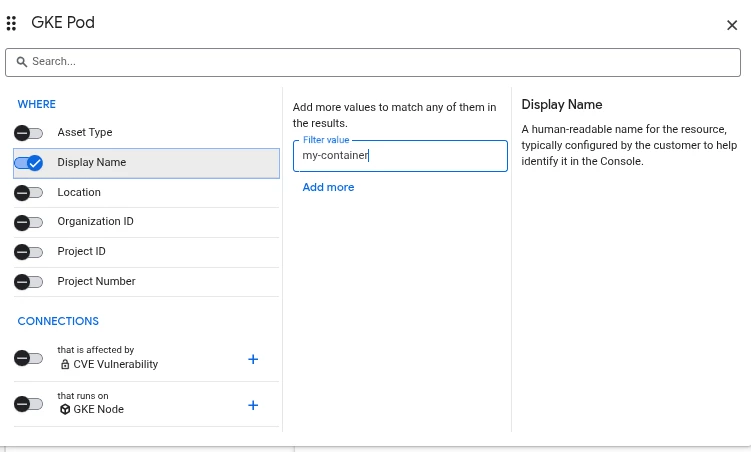Enable the Organization ID filter toggle

coord(28,222)
